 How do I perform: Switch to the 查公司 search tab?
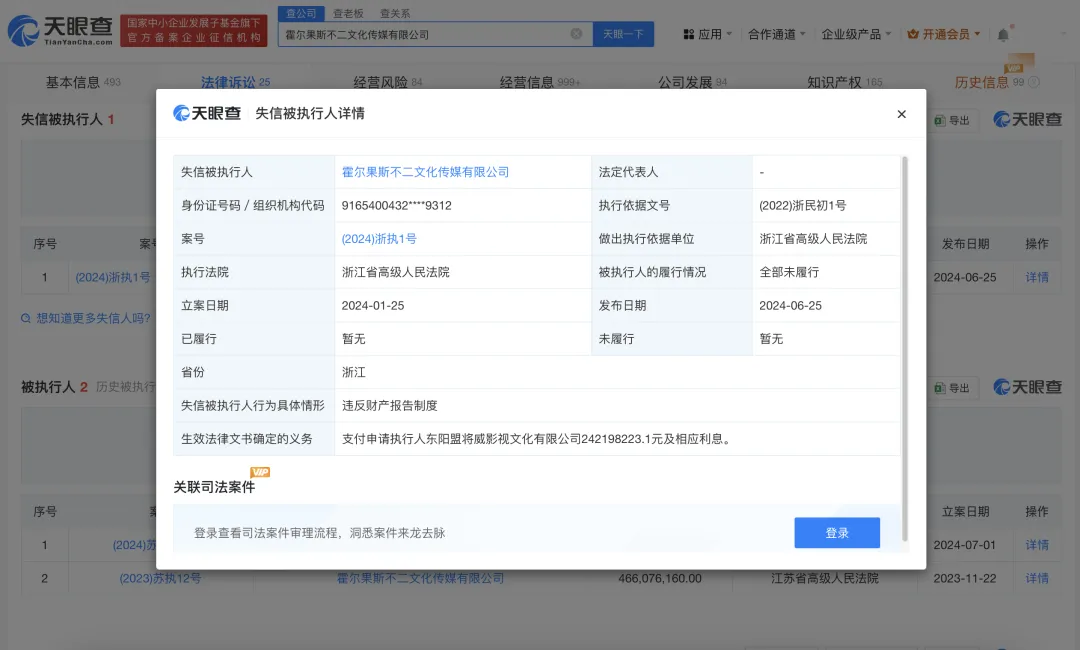[x=301, y=13]
